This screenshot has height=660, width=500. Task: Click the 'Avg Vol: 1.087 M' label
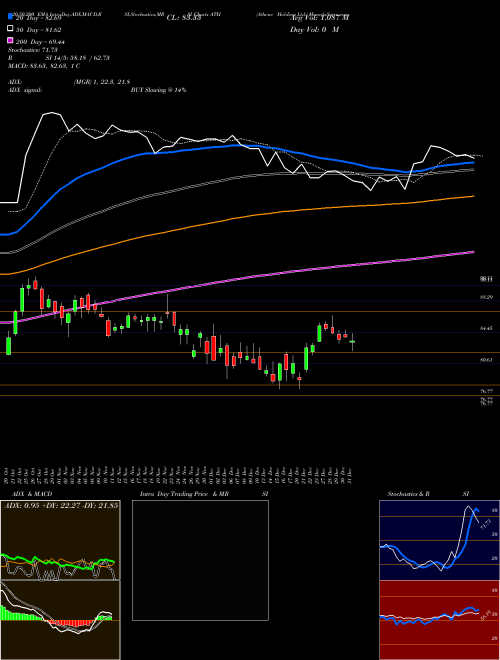click(320, 18)
